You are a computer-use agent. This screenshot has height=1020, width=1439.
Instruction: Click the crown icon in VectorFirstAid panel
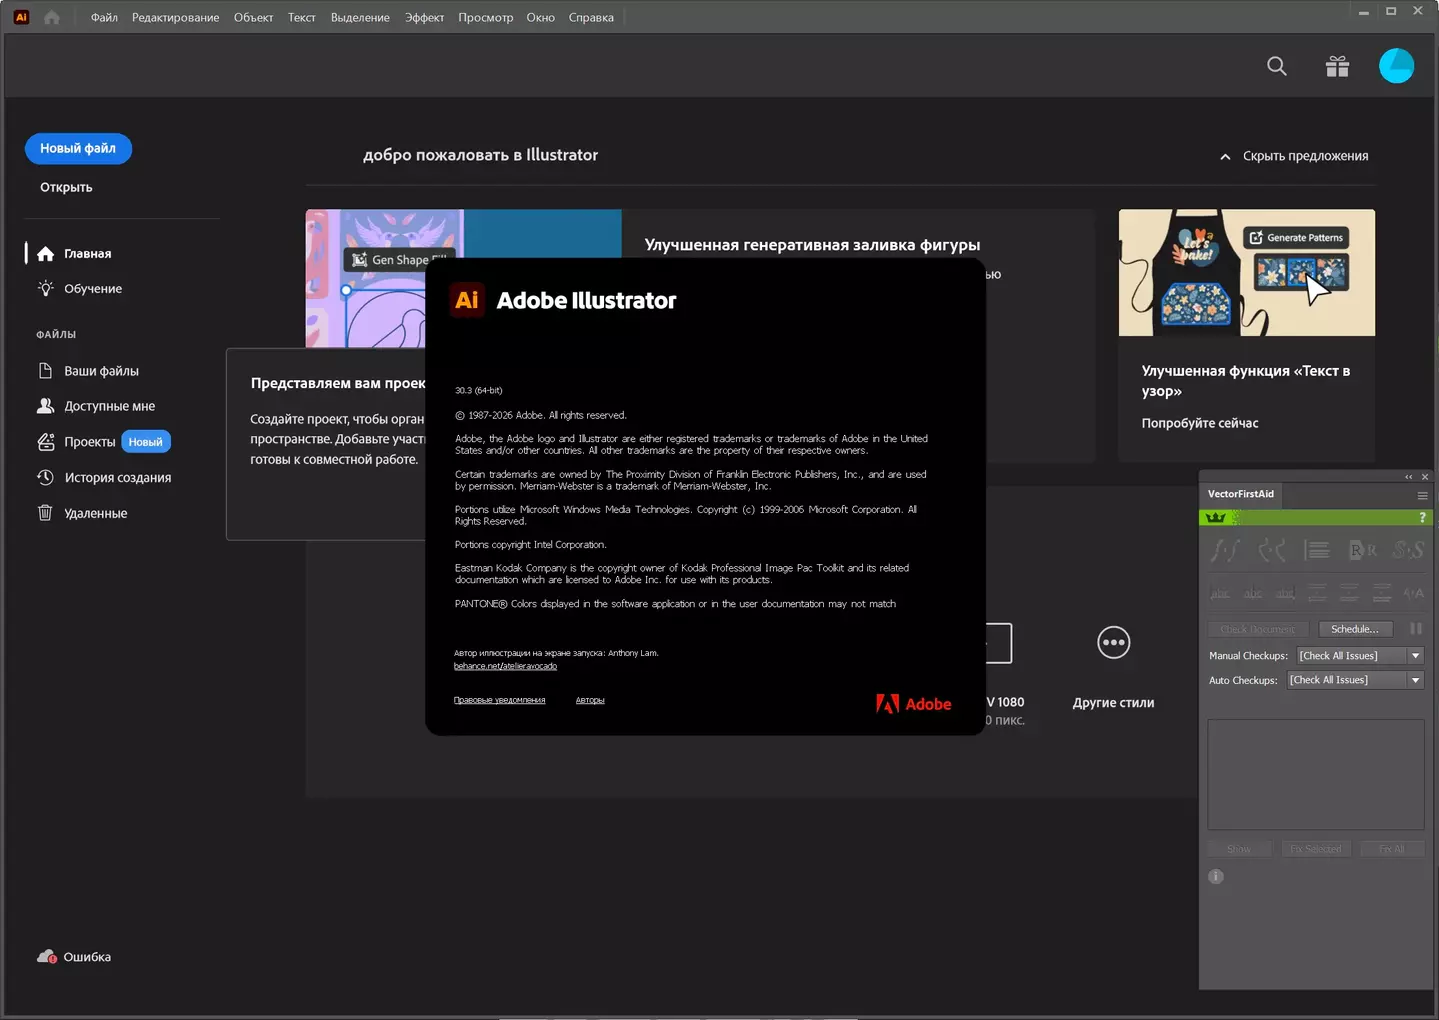tap(1216, 518)
